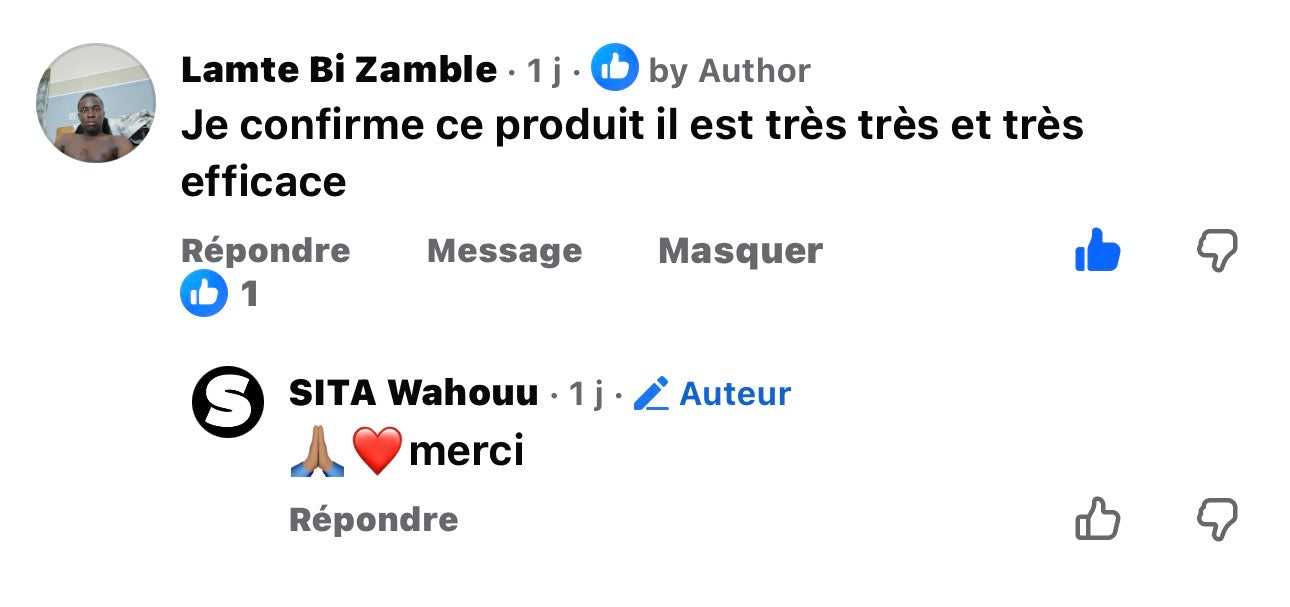Dislike Lamte Bi Zamble's comment
This screenshot has height=607, width=1290.
point(1218,250)
